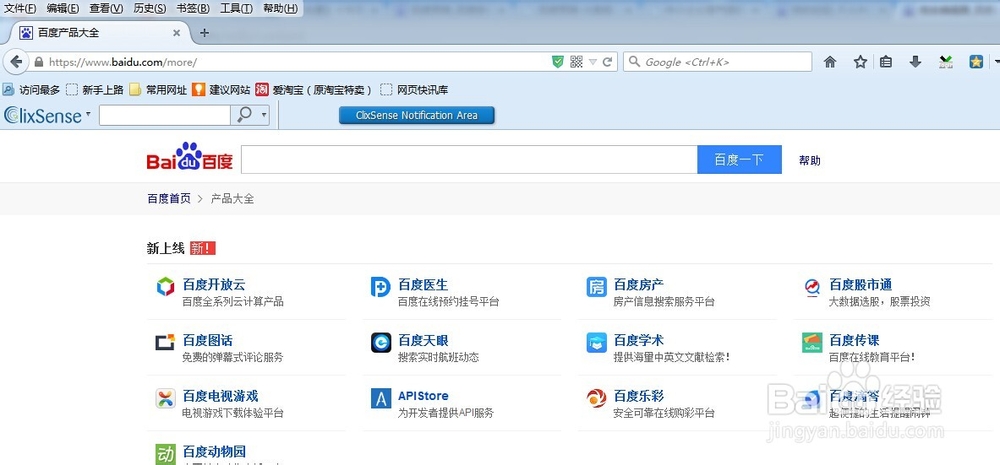1000x465 pixels.
Task: Click the ClixSense Notification Area button
Action: click(x=416, y=115)
